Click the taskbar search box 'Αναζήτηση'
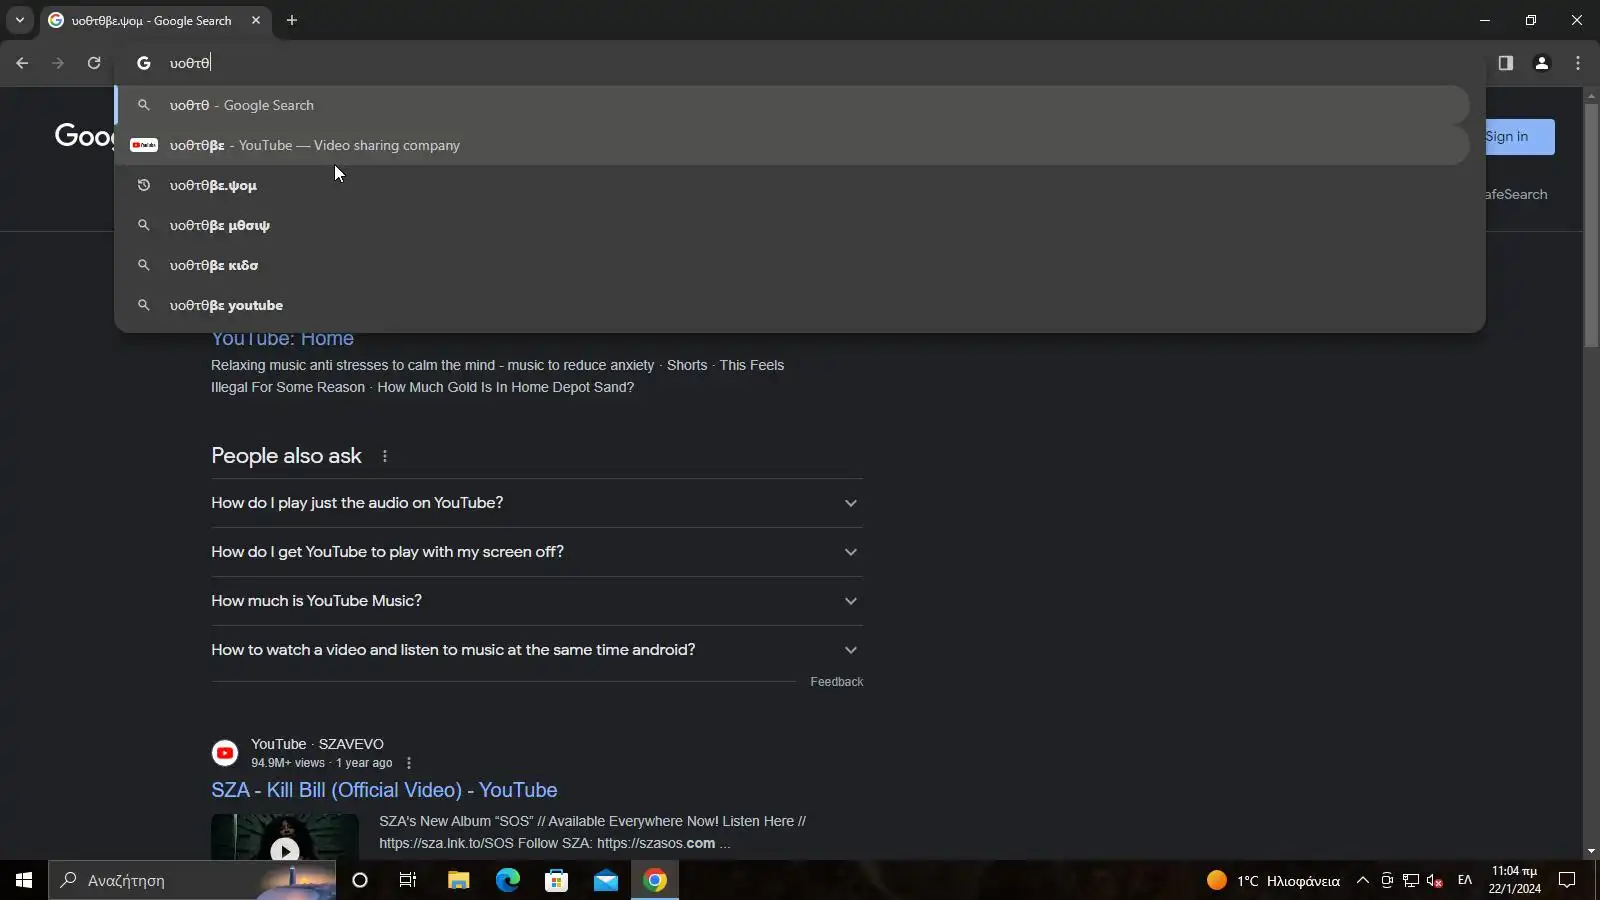1600x900 pixels. coord(192,880)
